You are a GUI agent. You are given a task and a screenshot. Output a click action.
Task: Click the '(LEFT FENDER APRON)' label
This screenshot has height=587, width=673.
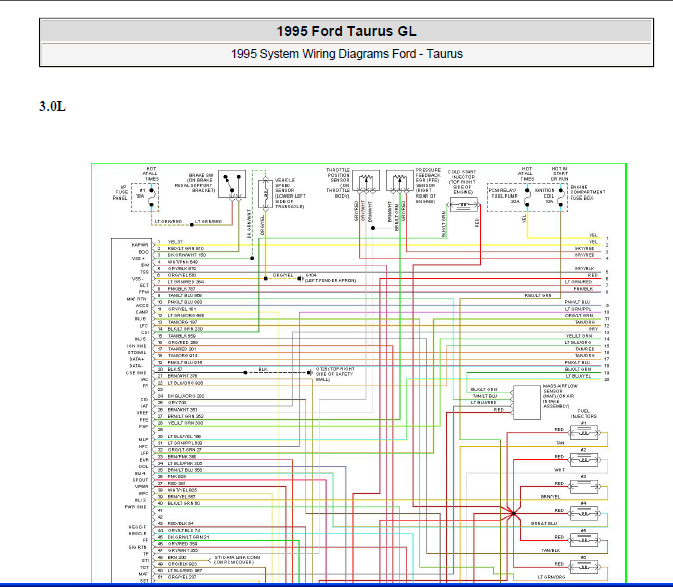(330, 281)
